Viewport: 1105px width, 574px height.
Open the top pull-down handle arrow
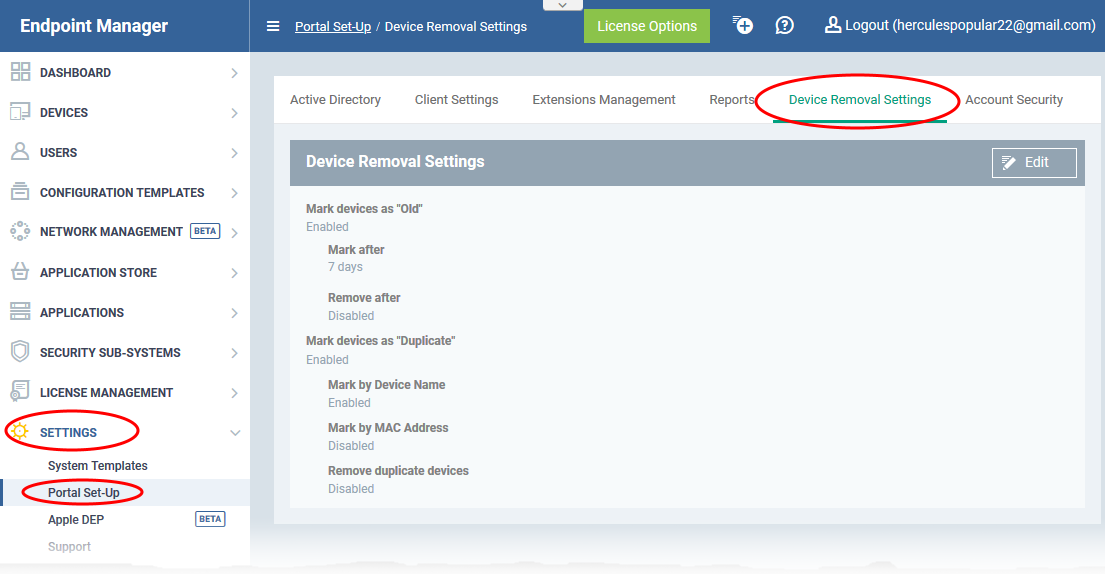point(562,5)
